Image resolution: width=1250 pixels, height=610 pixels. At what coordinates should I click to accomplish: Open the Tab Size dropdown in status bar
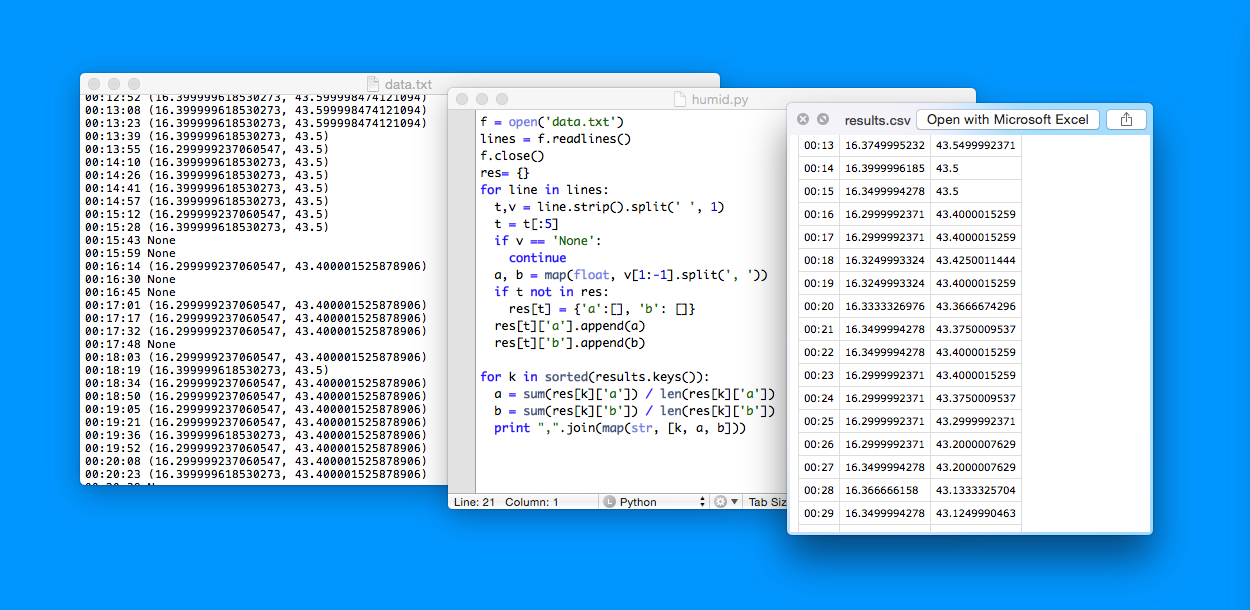(767, 502)
